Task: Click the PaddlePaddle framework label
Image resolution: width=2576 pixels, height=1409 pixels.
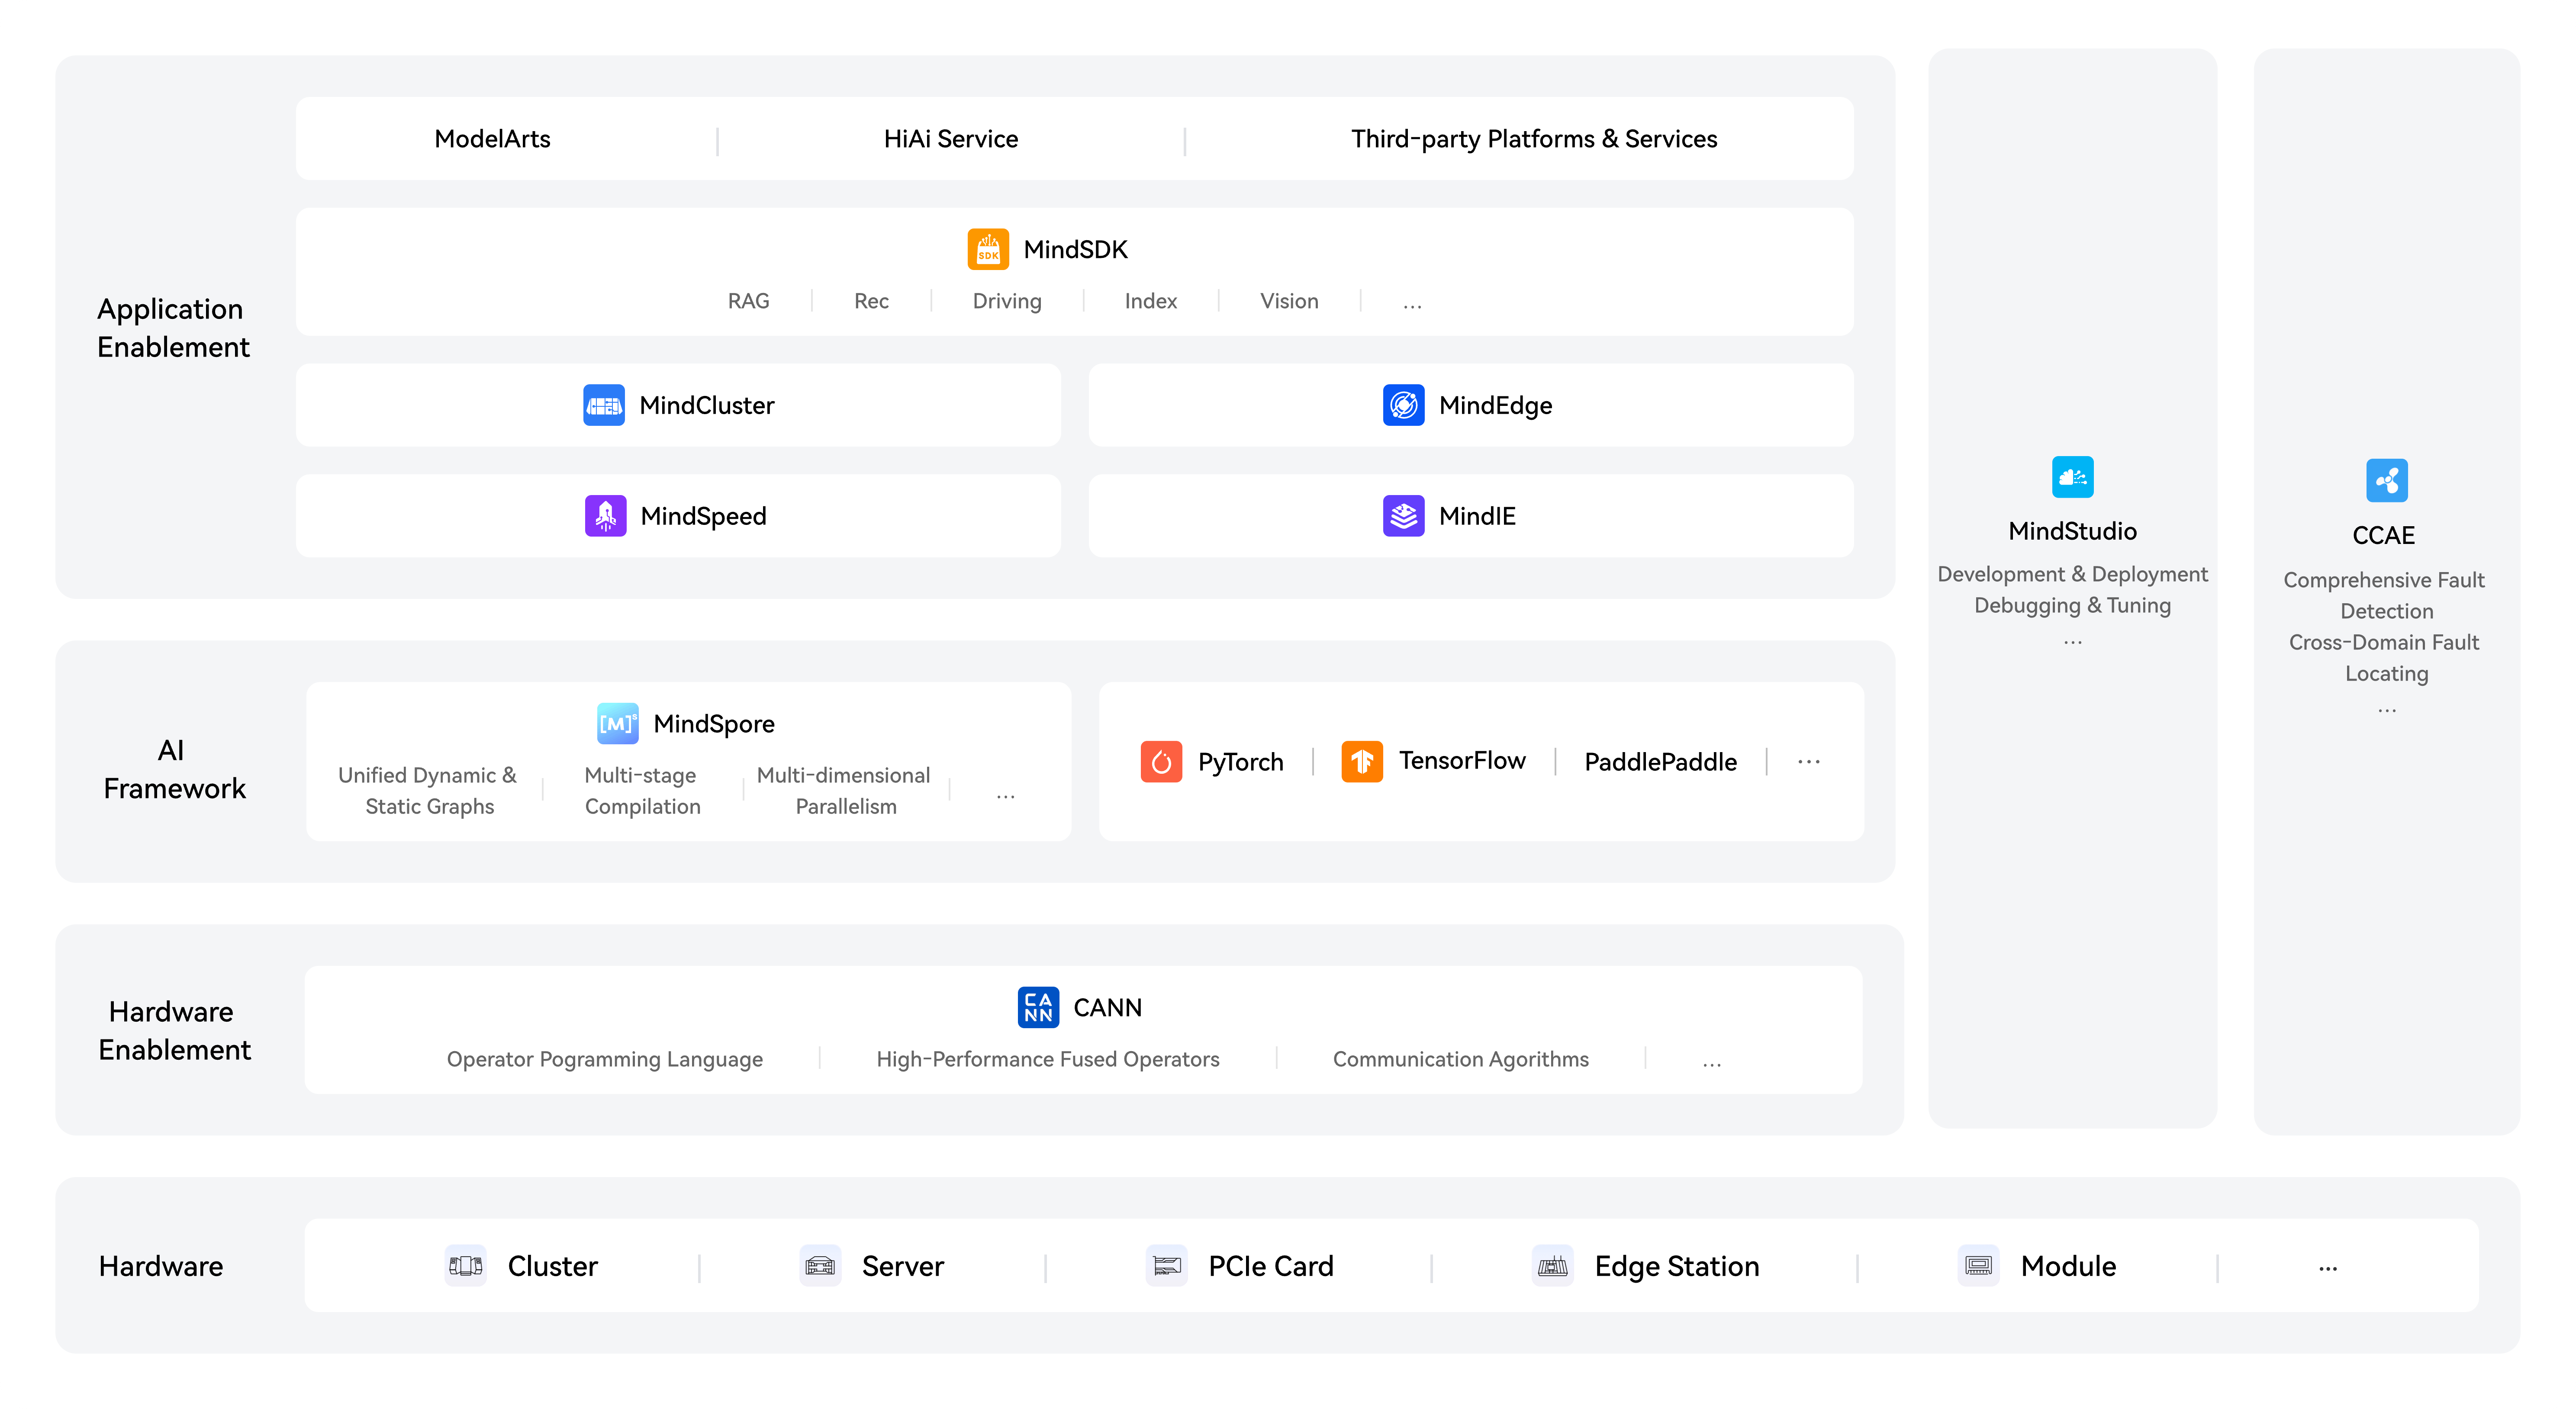Action: (x=1660, y=762)
